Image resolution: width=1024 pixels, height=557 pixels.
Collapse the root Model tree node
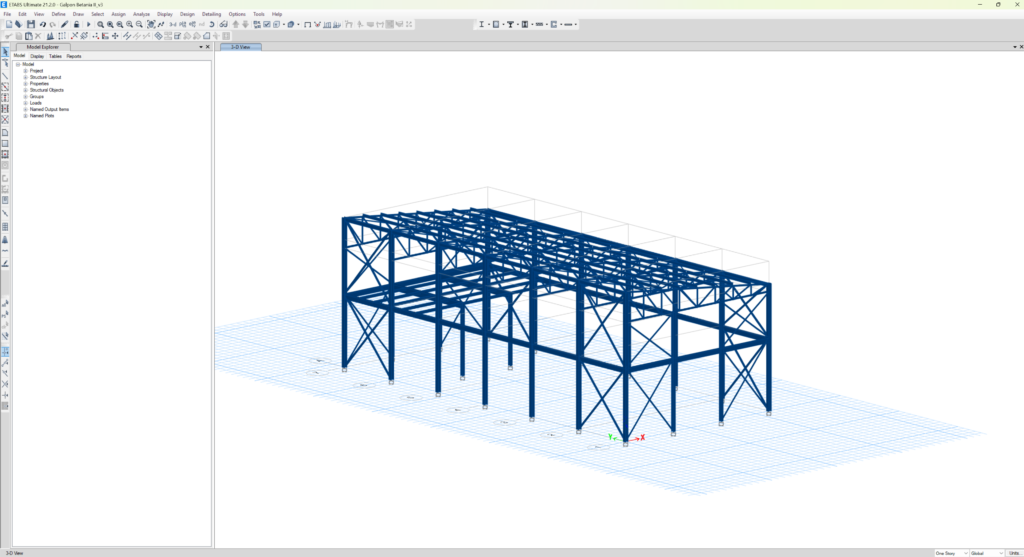coord(18,64)
